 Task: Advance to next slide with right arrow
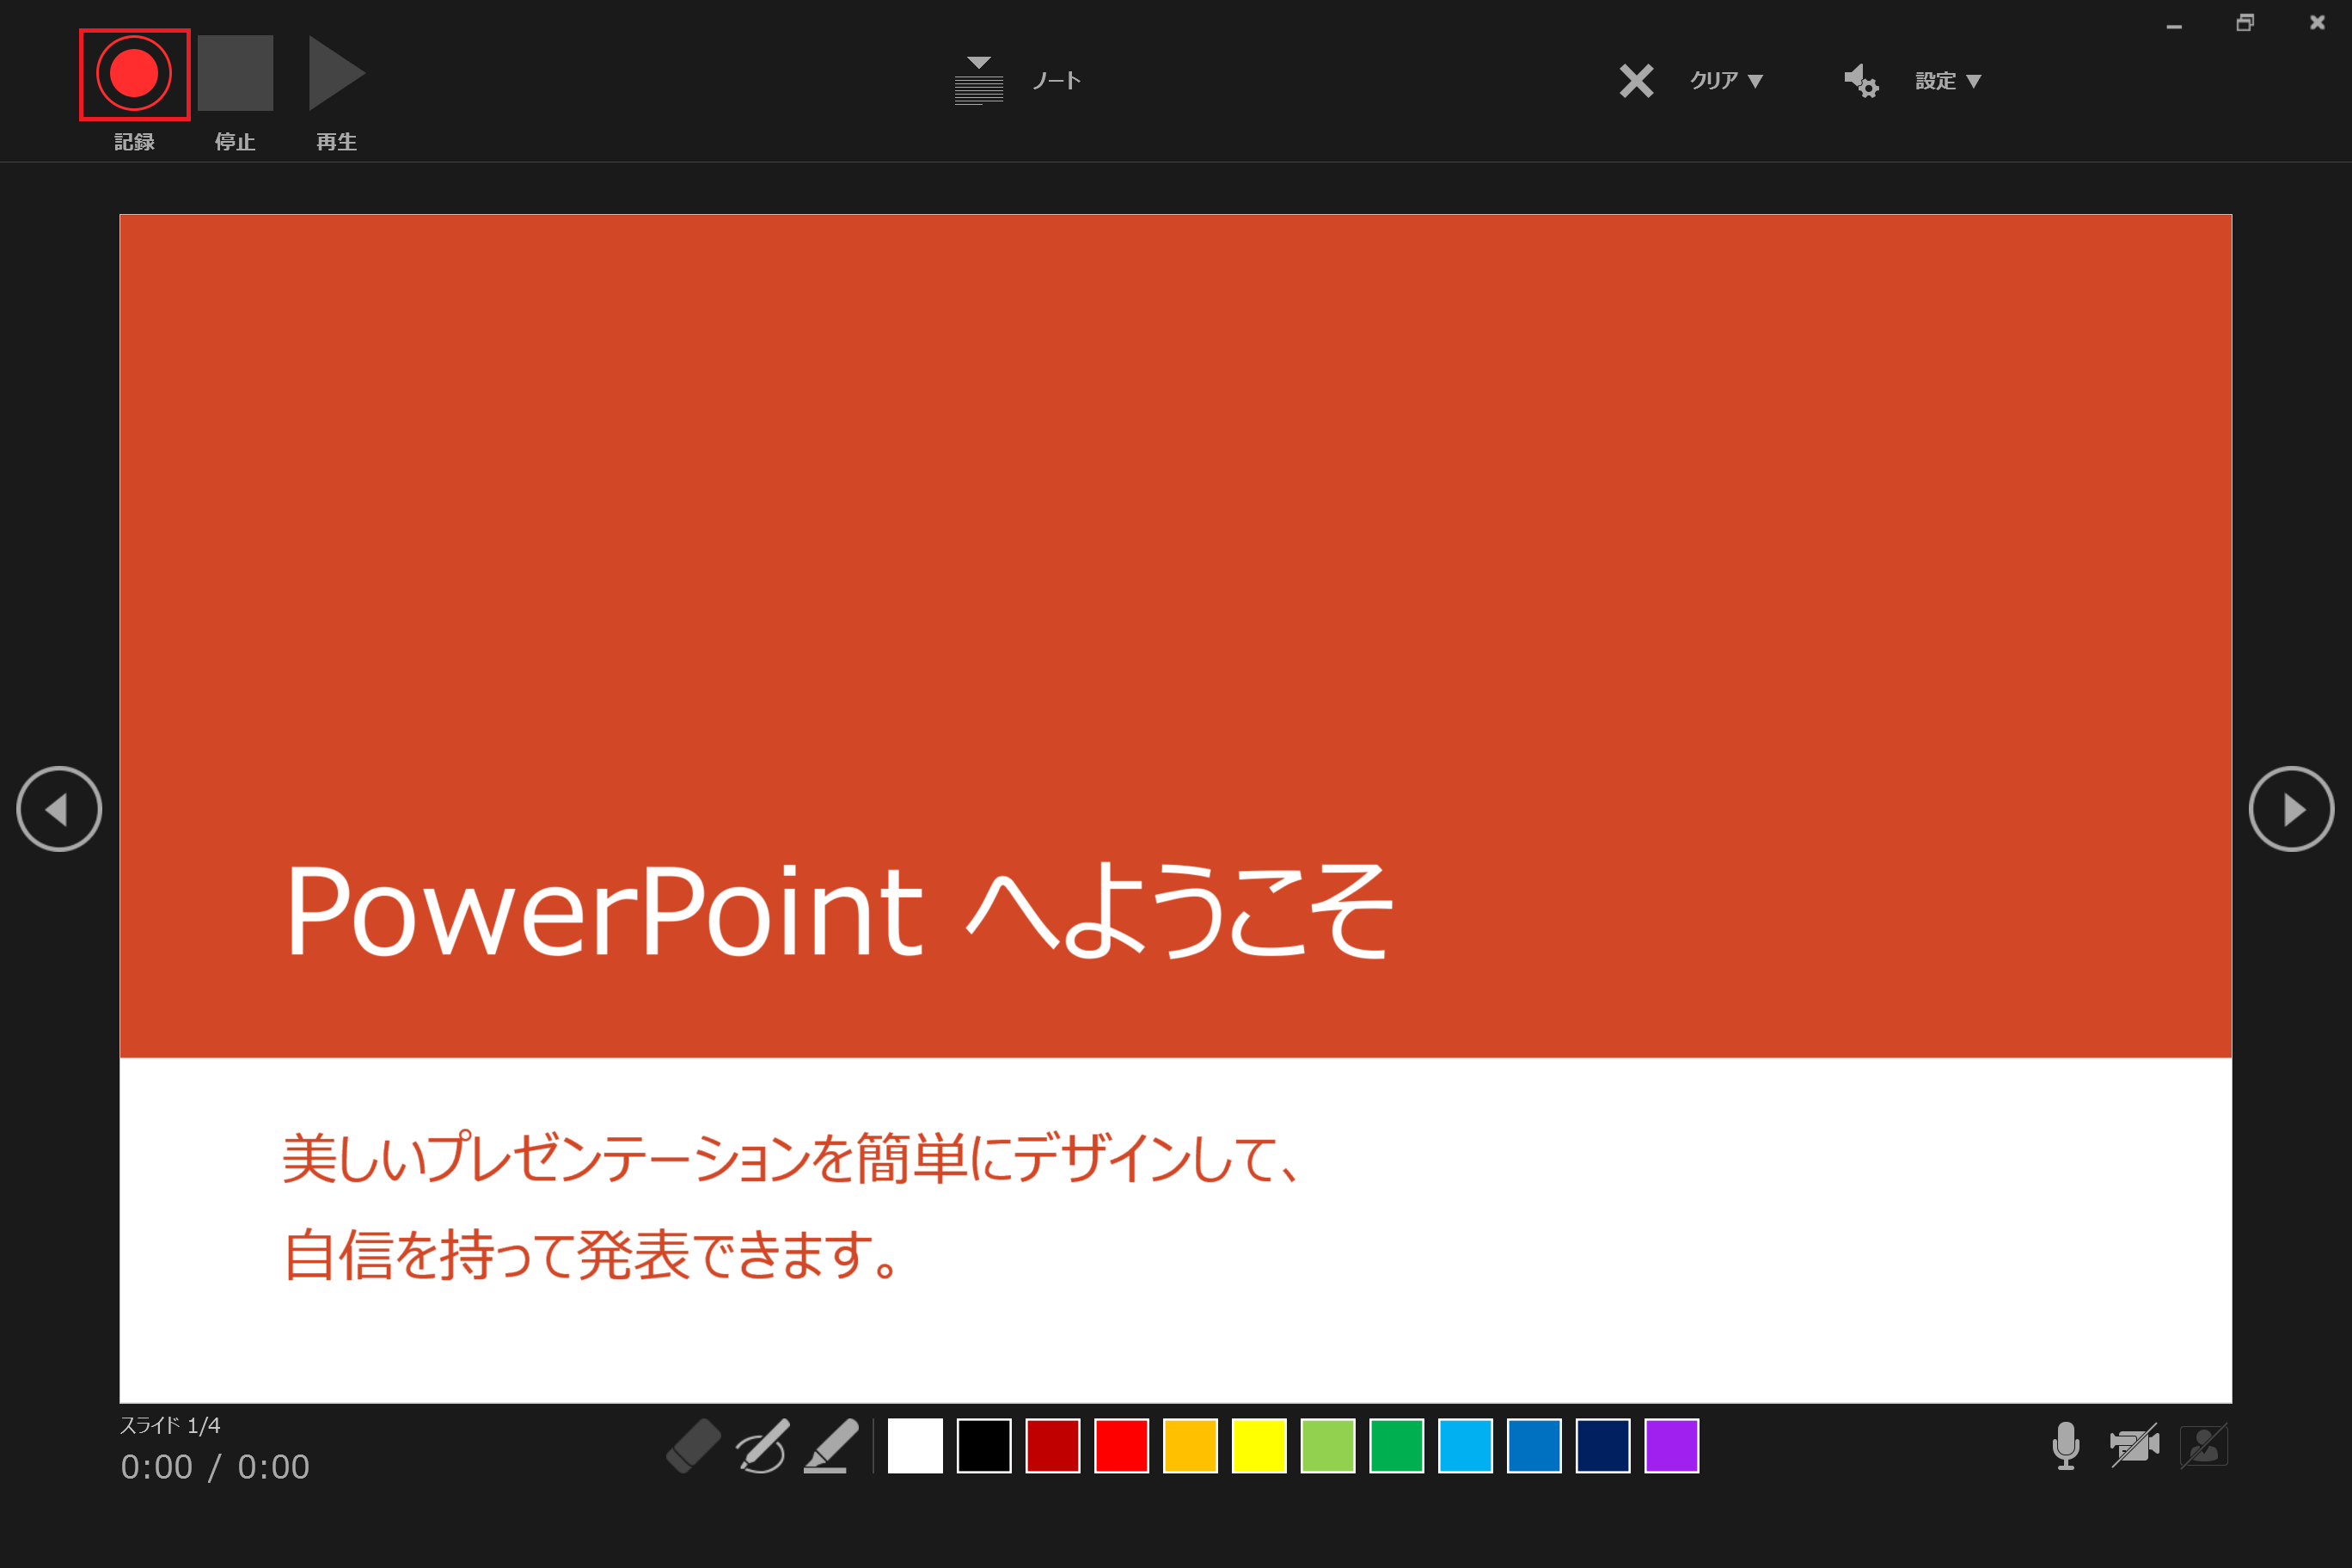tap(2291, 809)
